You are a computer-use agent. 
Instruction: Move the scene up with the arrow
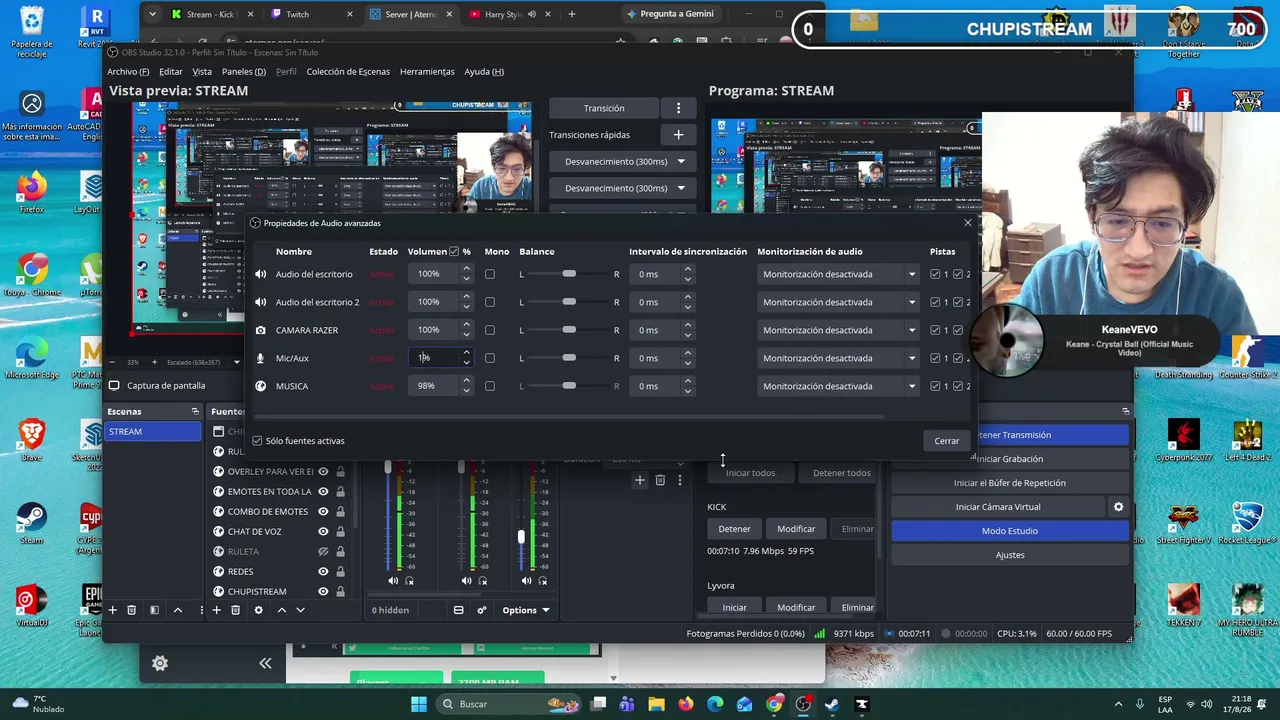(178, 610)
